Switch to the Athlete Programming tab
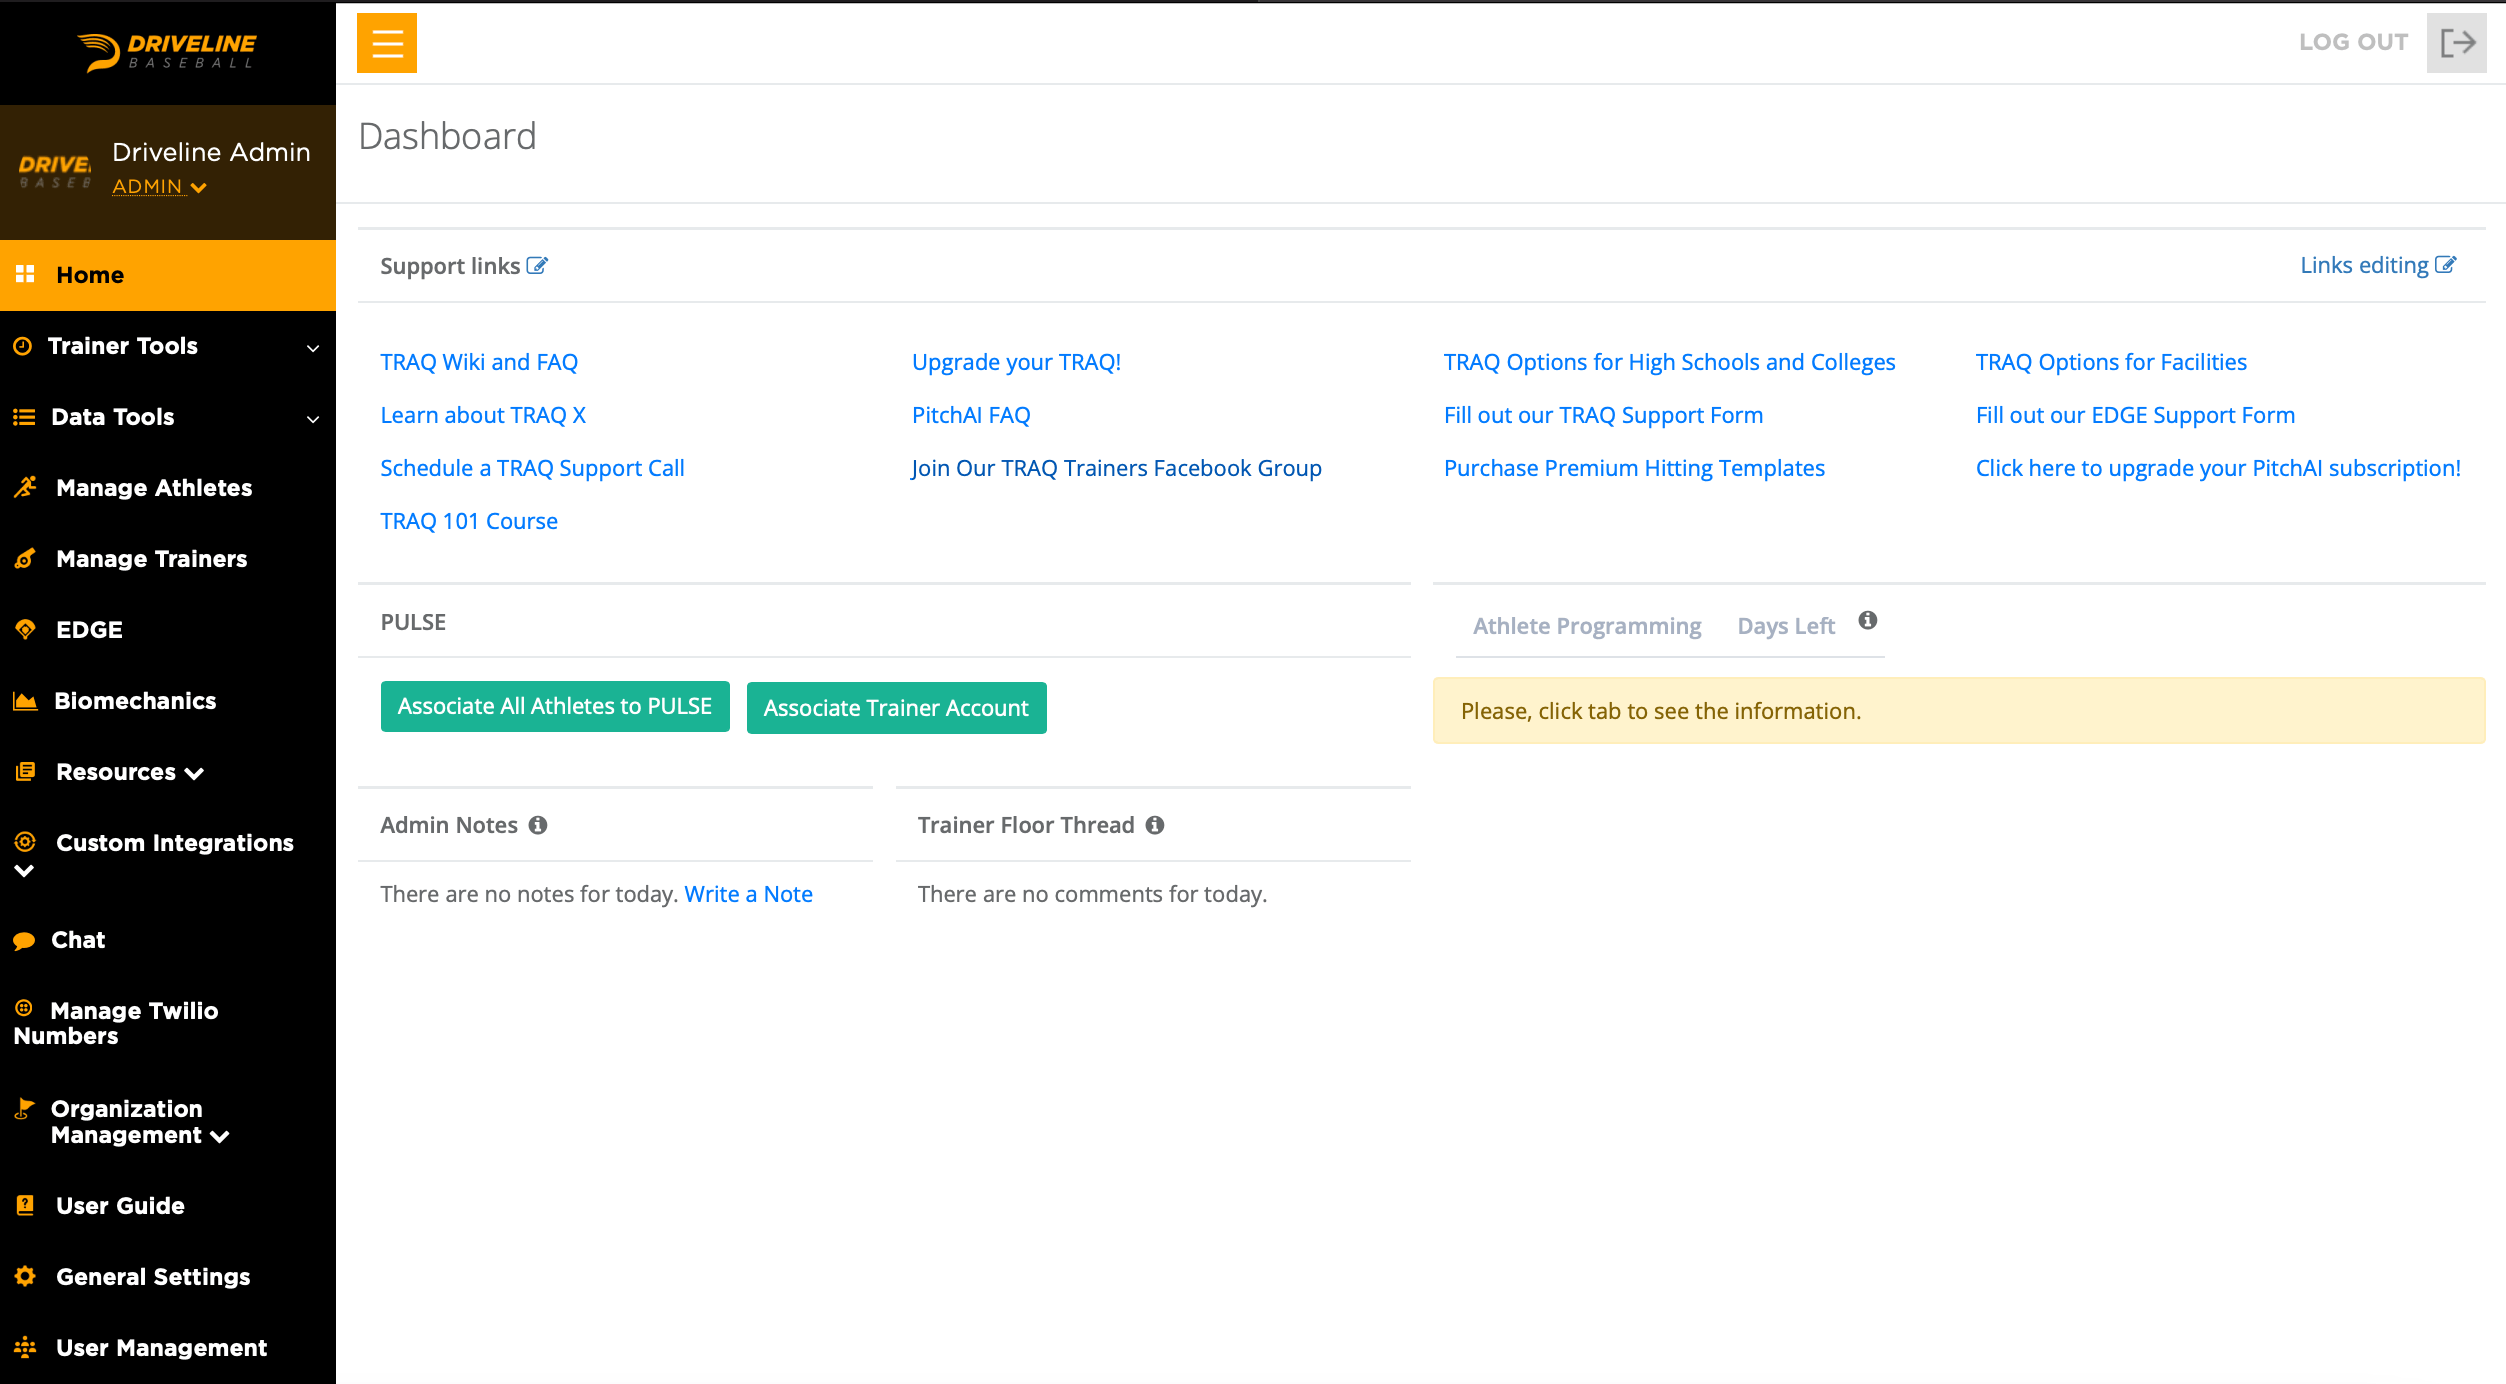 [x=1586, y=626]
